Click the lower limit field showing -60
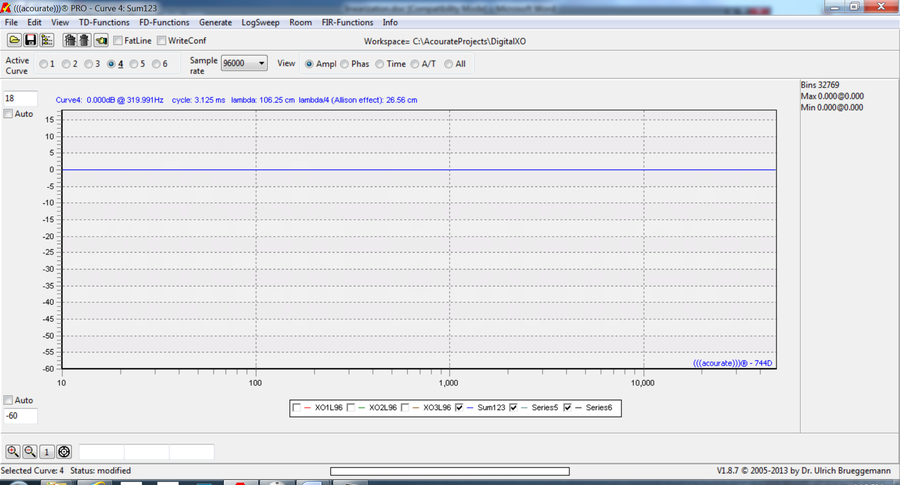The width and height of the screenshot is (900, 485). click(20, 416)
